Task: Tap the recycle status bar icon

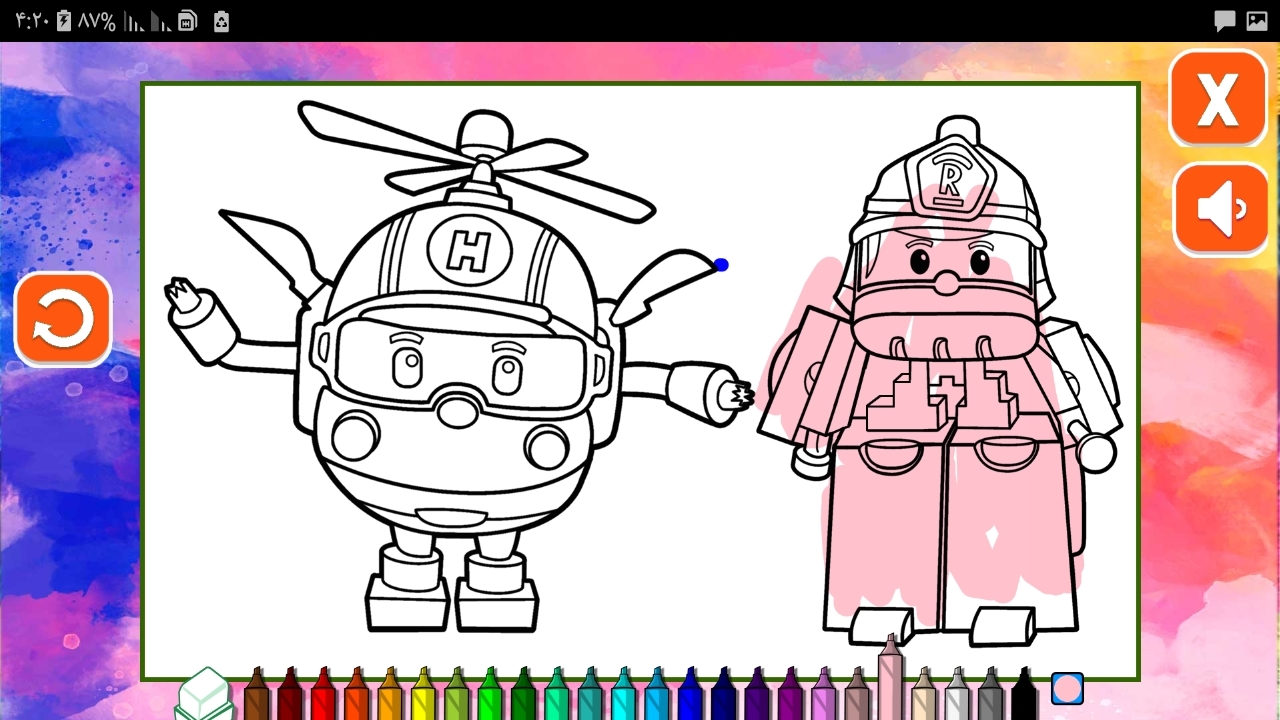Action: pos(221,21)
